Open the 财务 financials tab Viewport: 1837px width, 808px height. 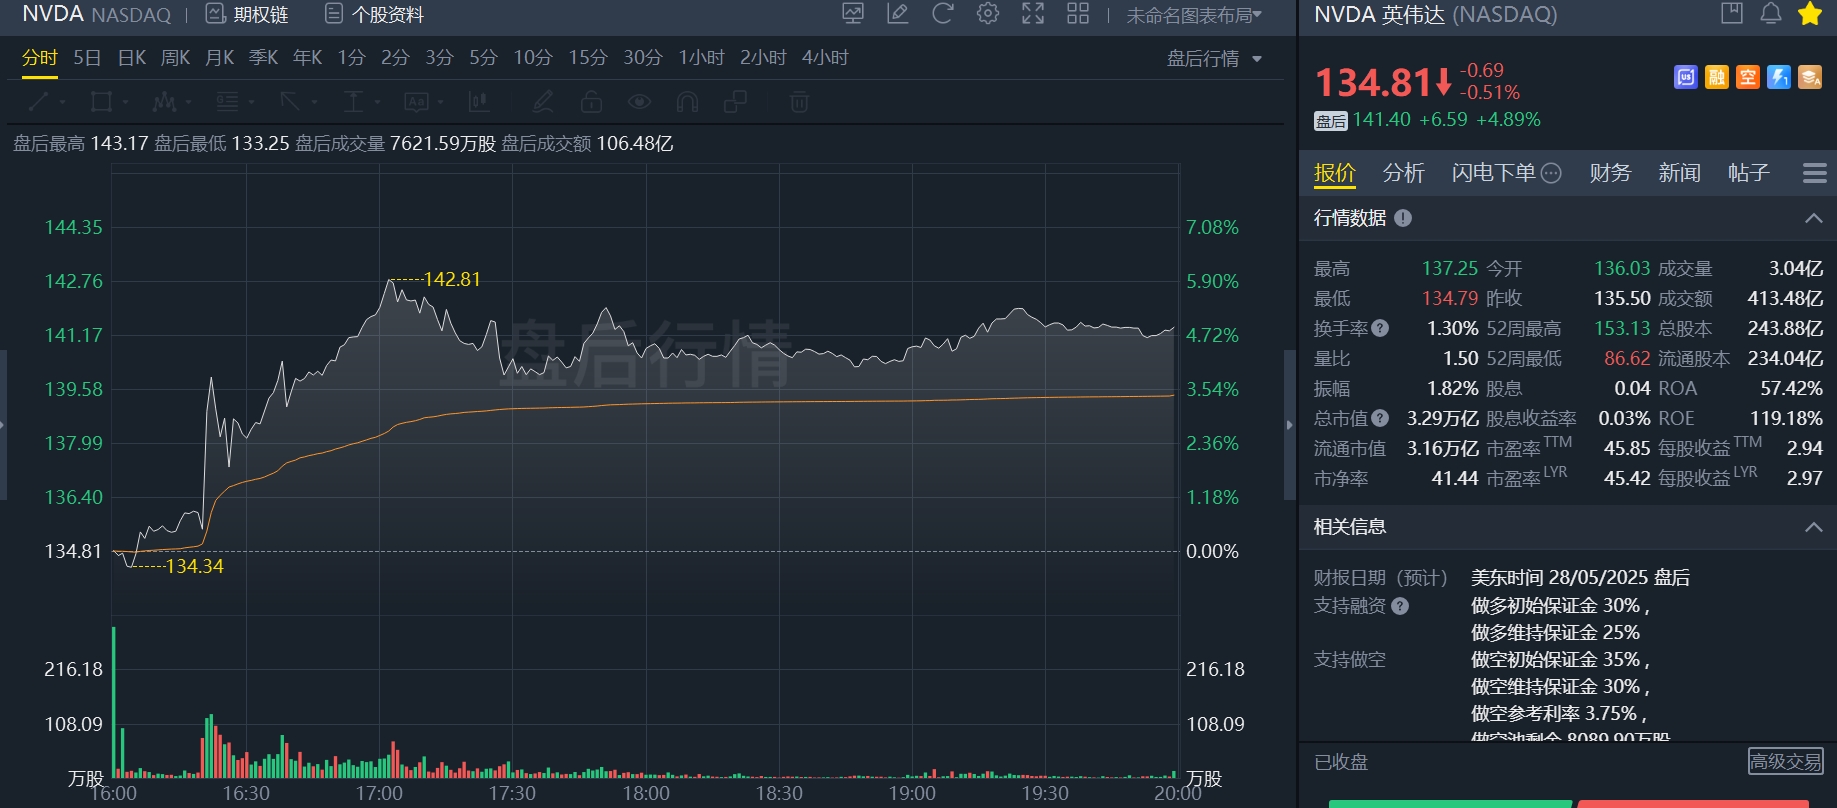[x=1610, y=173]
